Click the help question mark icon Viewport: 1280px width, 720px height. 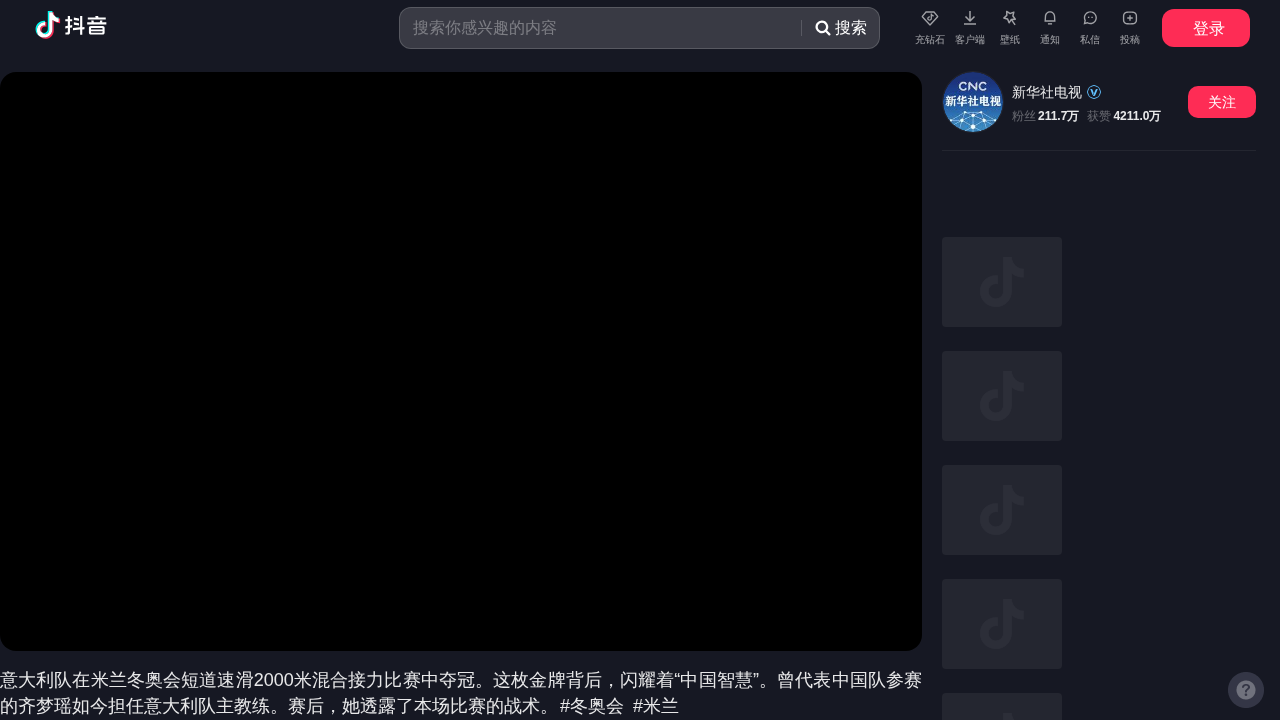(x=1245, y=690)
